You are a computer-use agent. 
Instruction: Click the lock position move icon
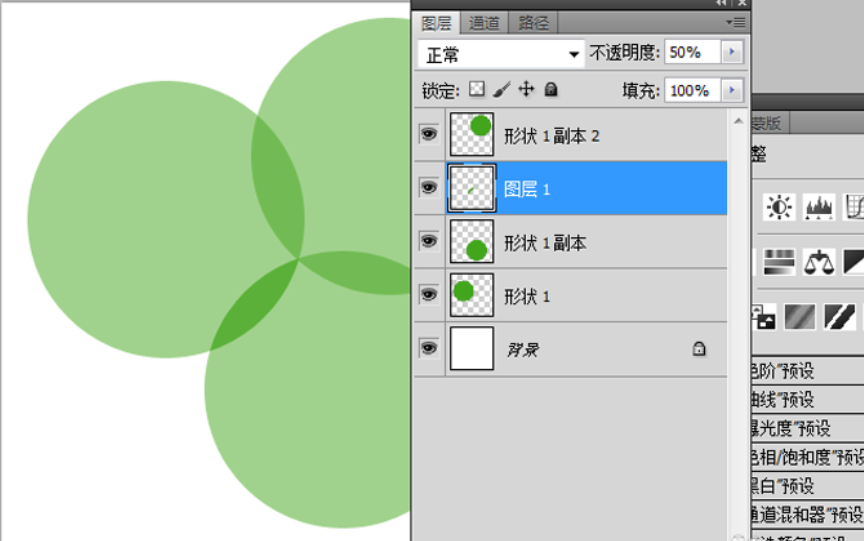point(526,89)
